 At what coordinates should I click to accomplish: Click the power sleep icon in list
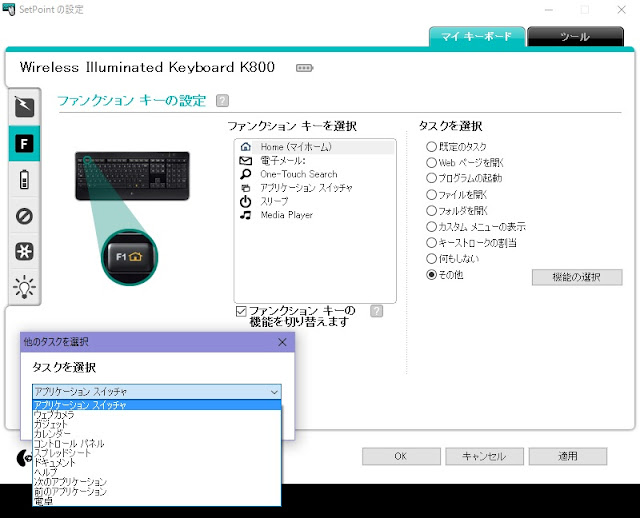coord(245,202)
